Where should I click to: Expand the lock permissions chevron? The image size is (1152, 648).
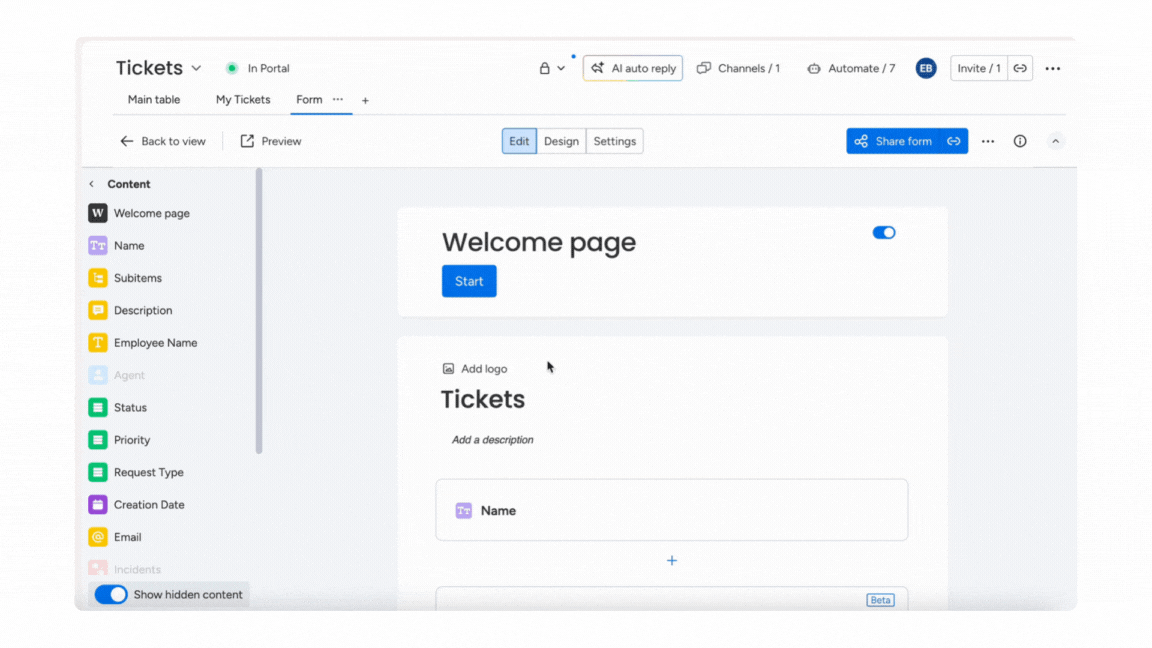pos(561,68)
